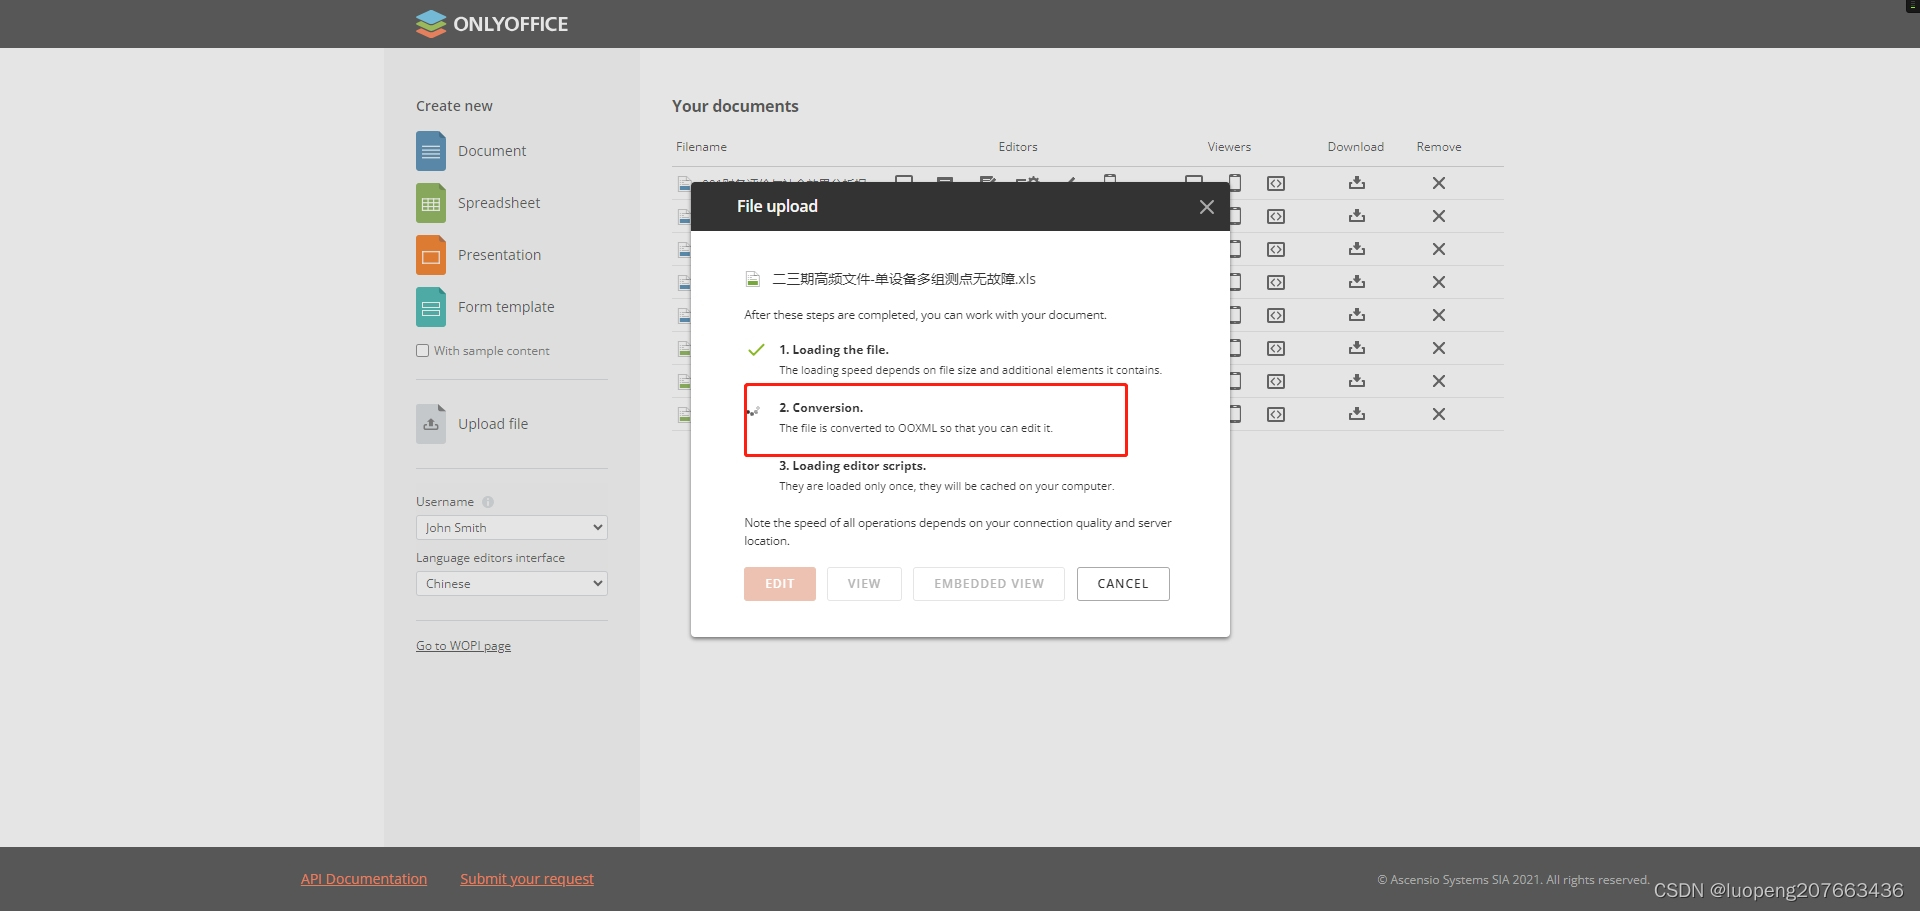Remove the eighth document in the list

tap(1439, 414)
